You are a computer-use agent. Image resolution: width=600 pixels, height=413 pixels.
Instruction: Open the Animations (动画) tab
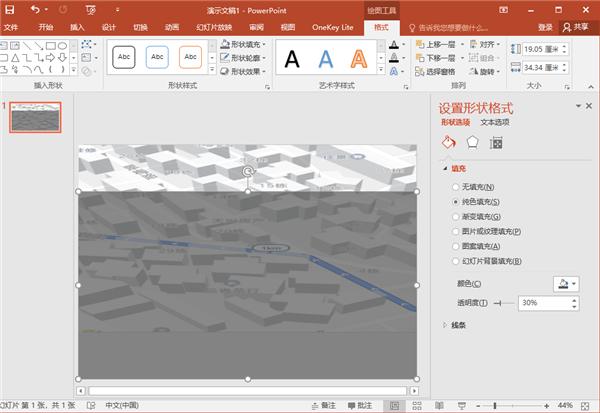[x=172, y=27]
